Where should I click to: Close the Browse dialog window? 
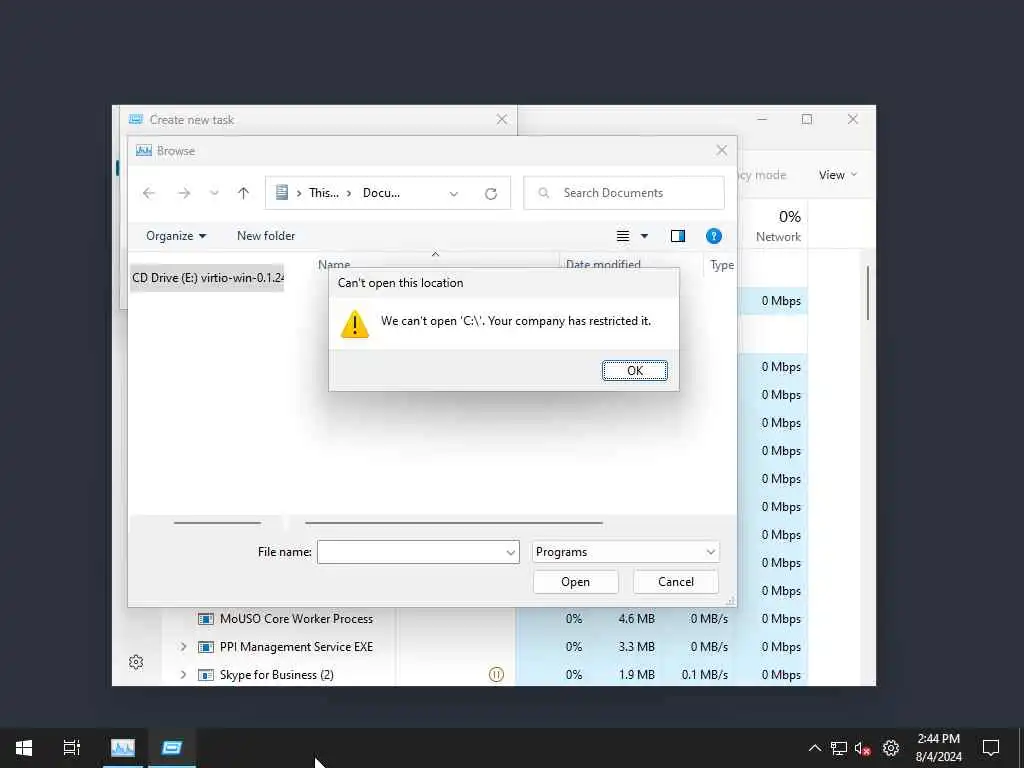tap(722, 150)
